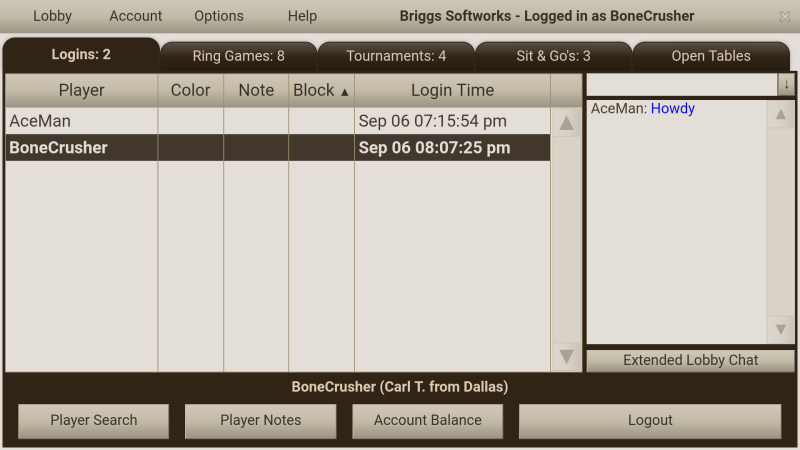Switch to Ring Games tab
Viewport: 800px width, 450px height.
(238, 56)
